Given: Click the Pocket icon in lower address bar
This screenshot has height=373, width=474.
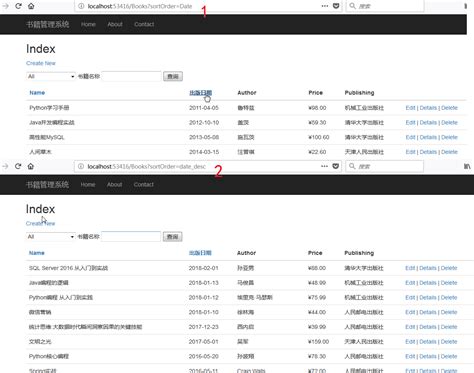Looking at the screenshot, I should pos(336,166).
